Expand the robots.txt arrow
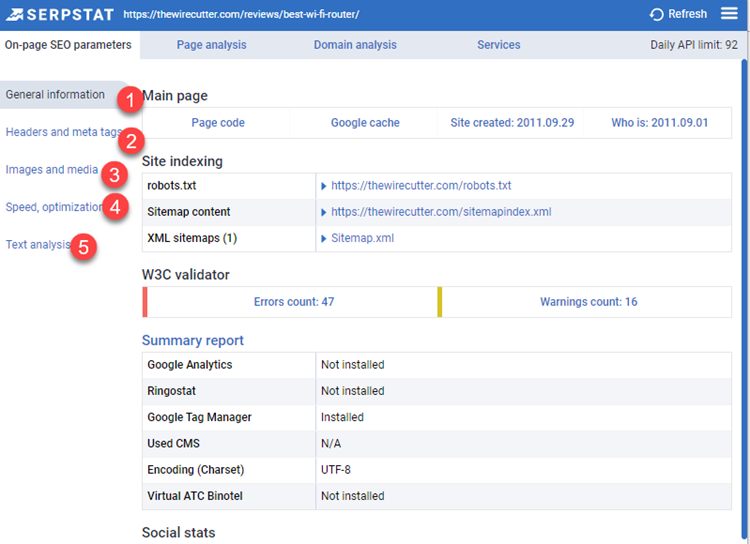This screenshot has height=544, width=750. [324, 186]
